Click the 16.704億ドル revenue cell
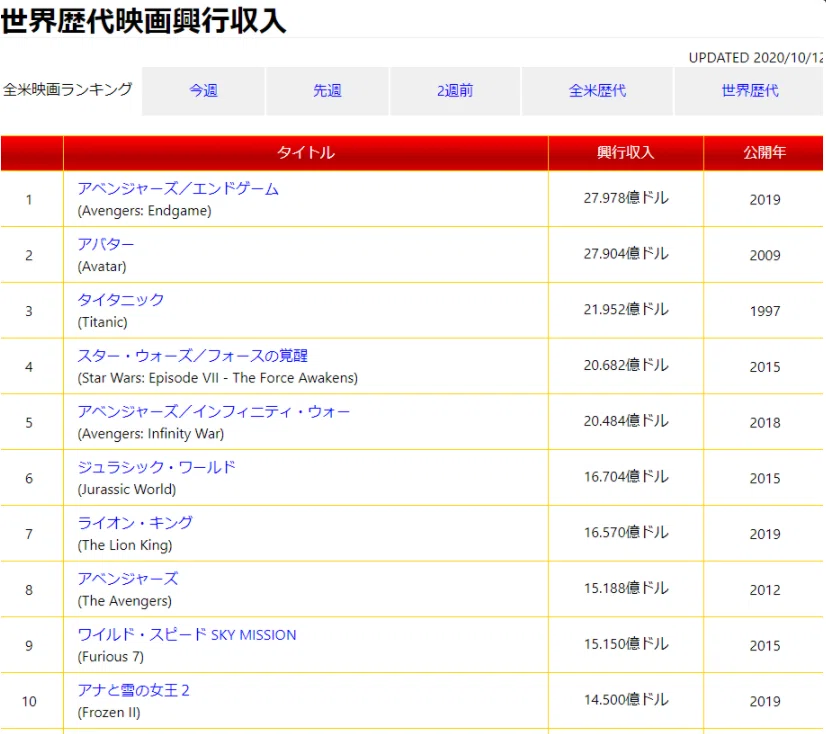 coord(626,477)
